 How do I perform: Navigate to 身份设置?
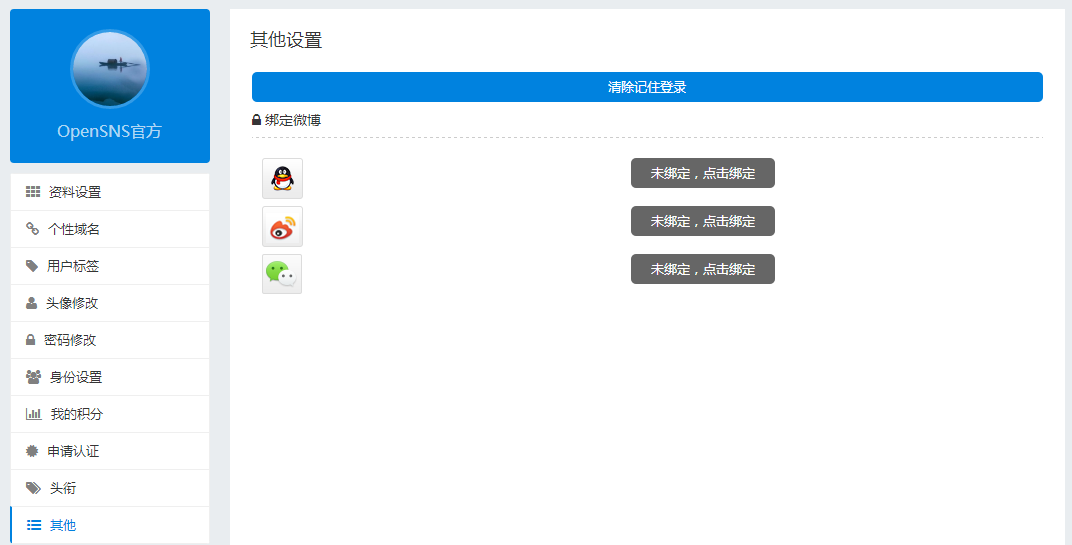pyautogui.click(x=110, y=377)
